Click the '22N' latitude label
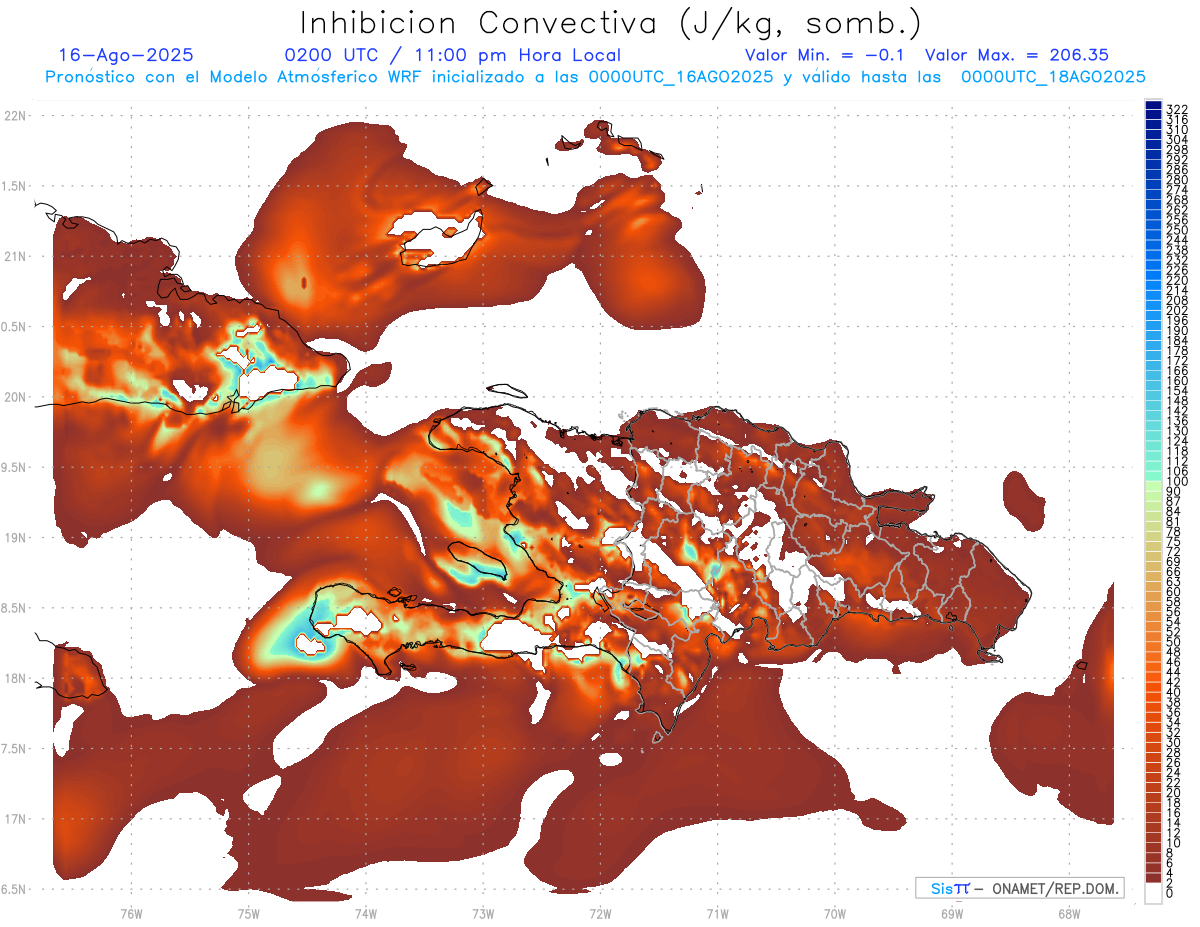 [16, 116]
